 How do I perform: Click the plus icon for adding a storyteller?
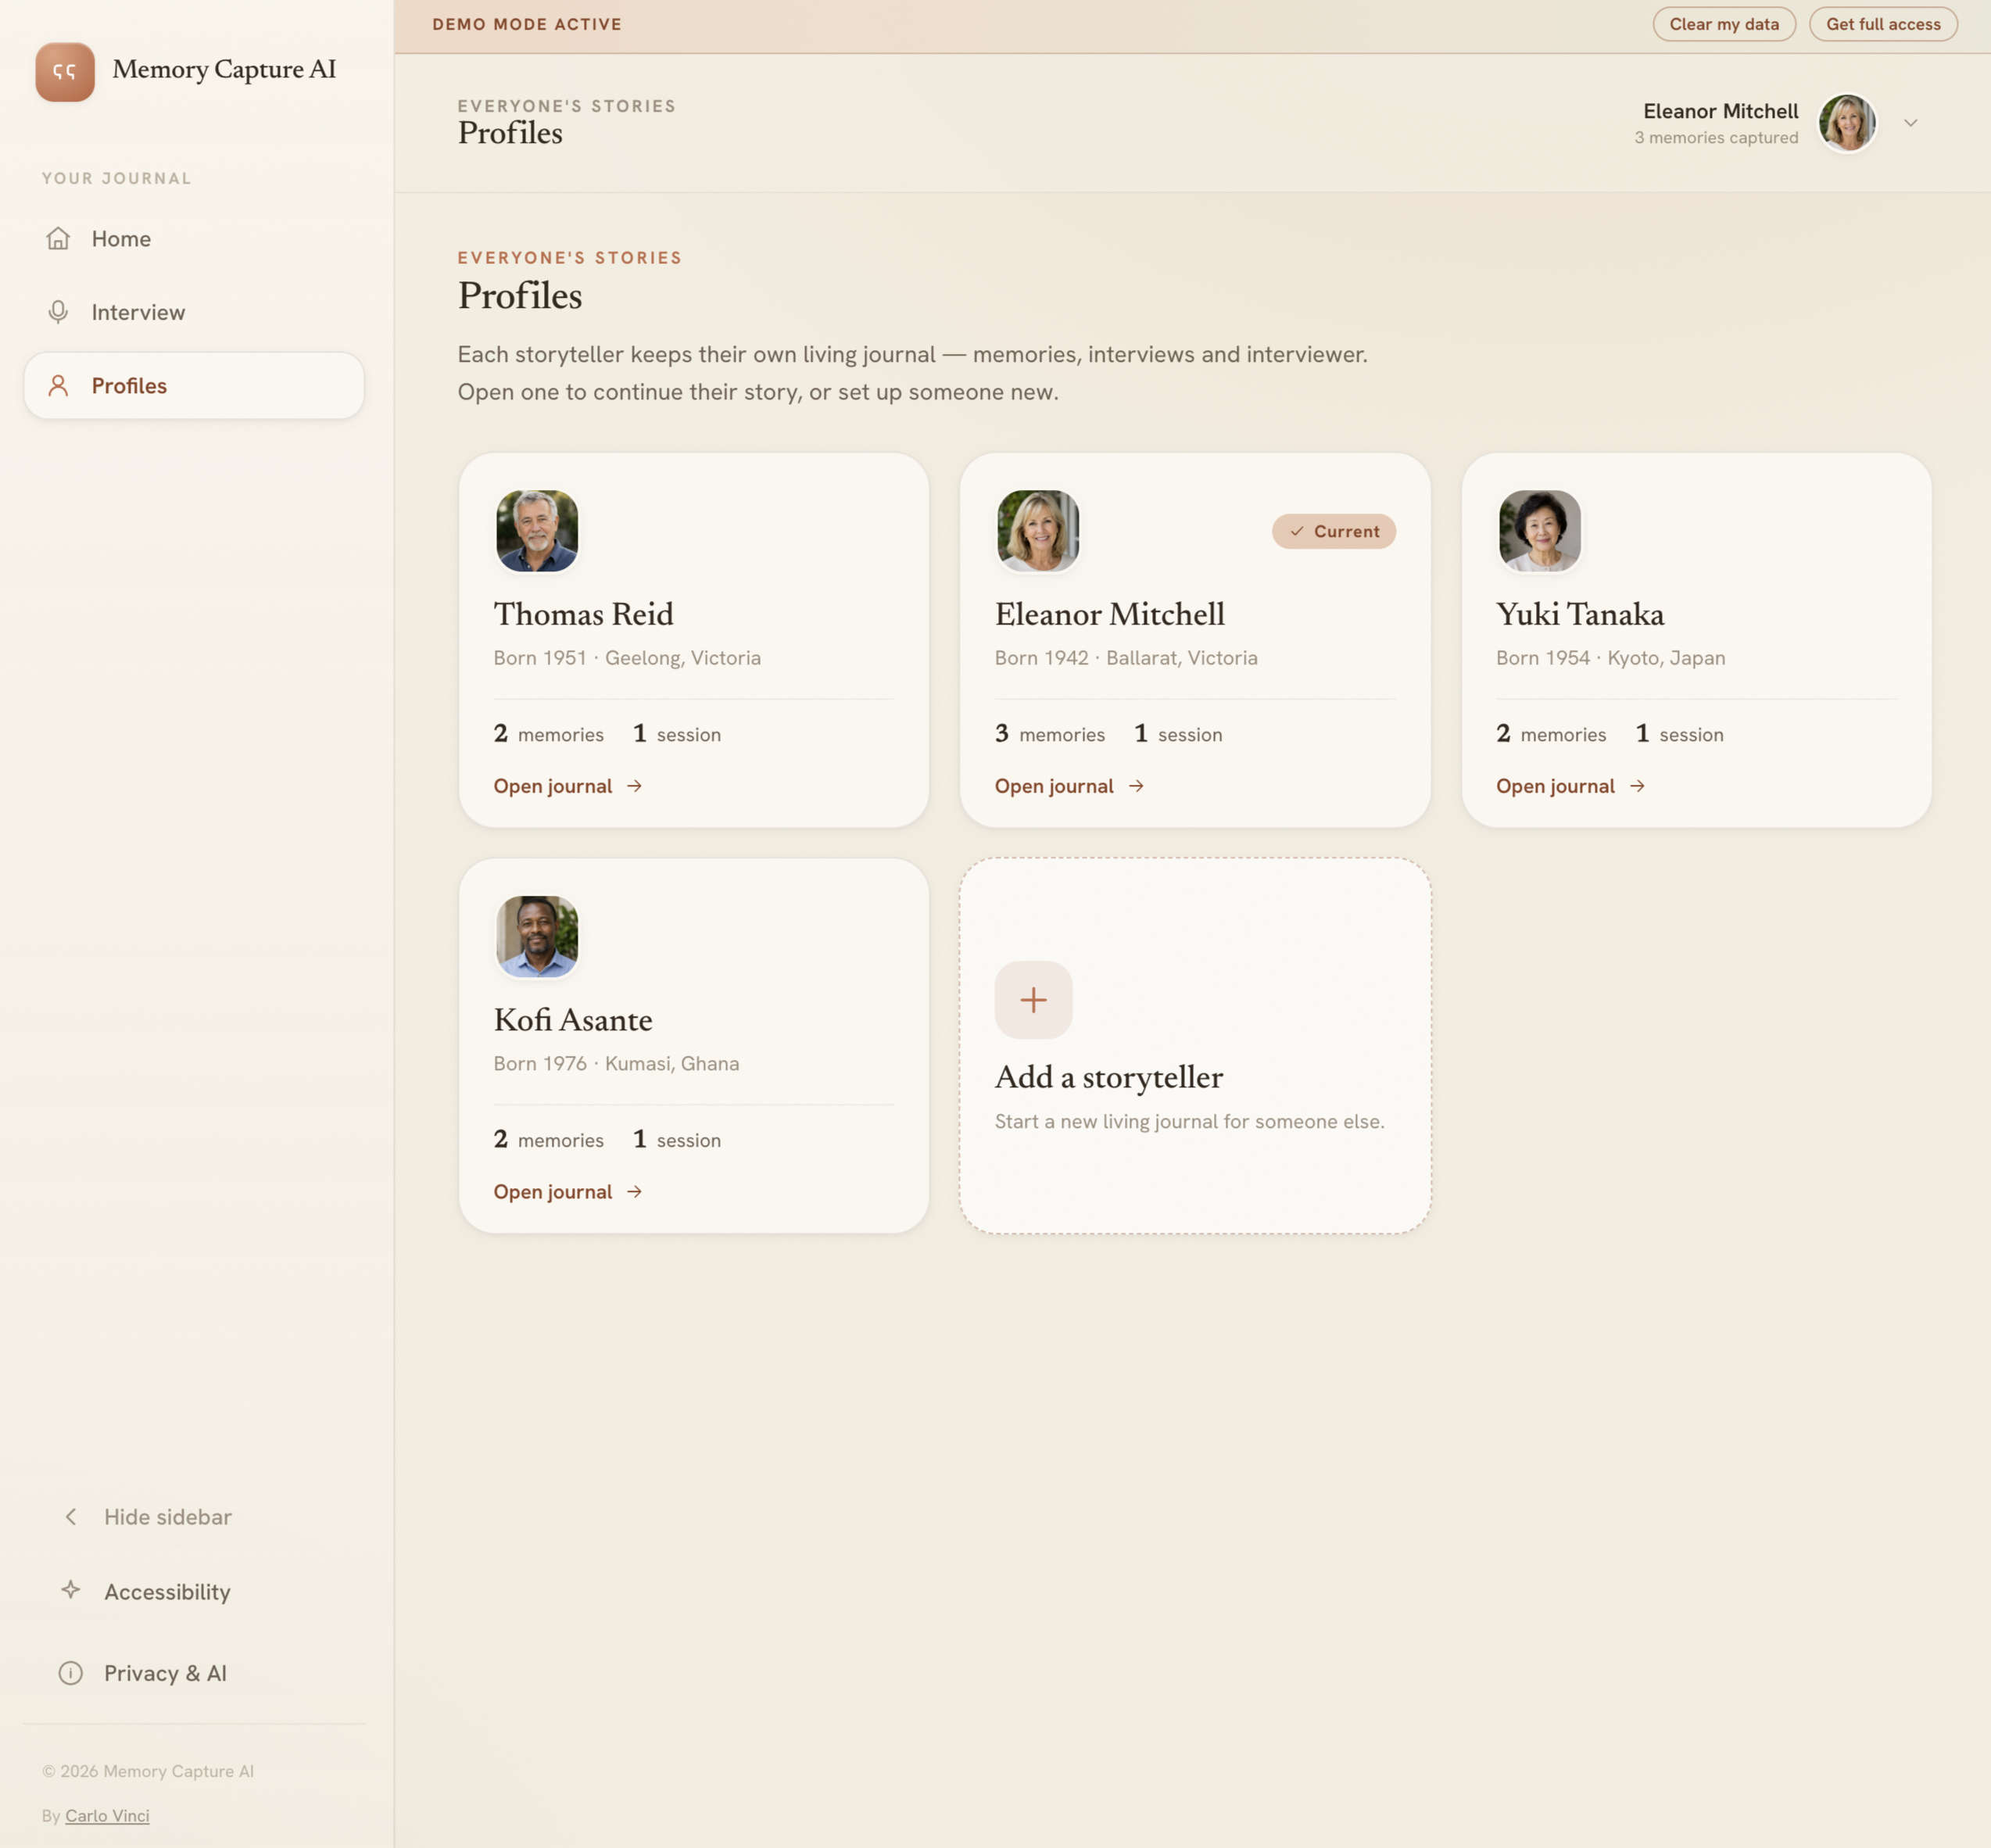(x=1033, y=1000)
